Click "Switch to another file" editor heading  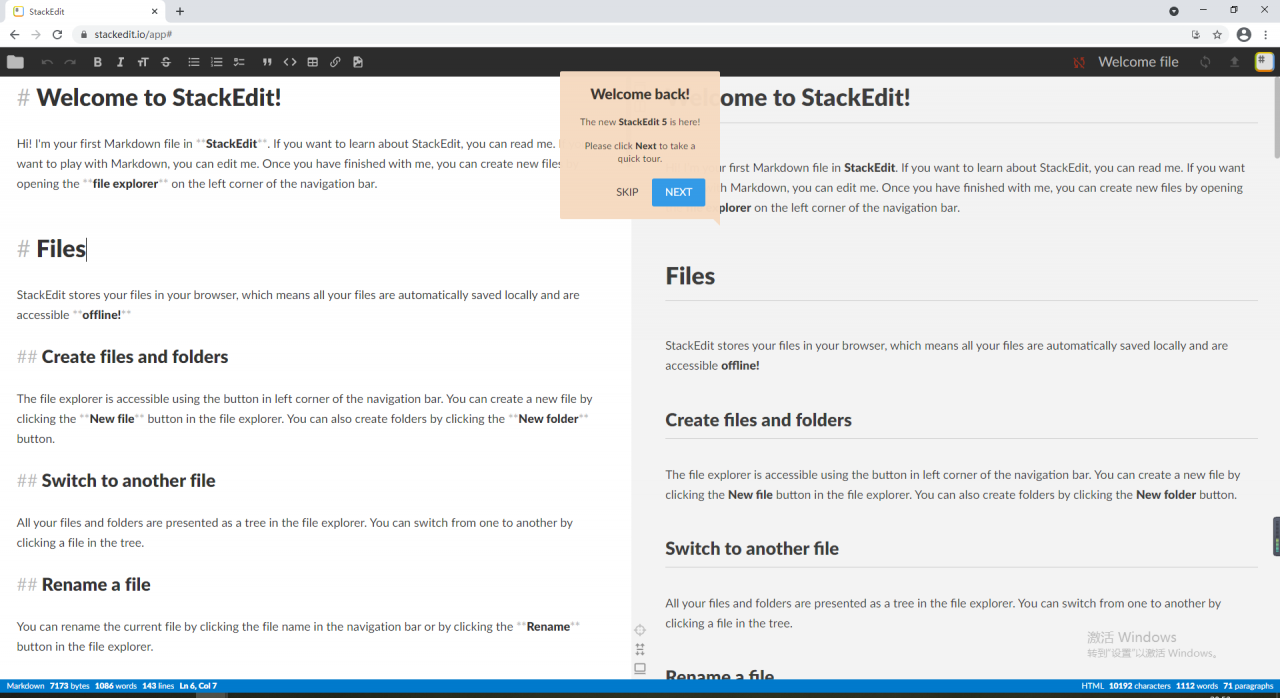pos(129,481)
